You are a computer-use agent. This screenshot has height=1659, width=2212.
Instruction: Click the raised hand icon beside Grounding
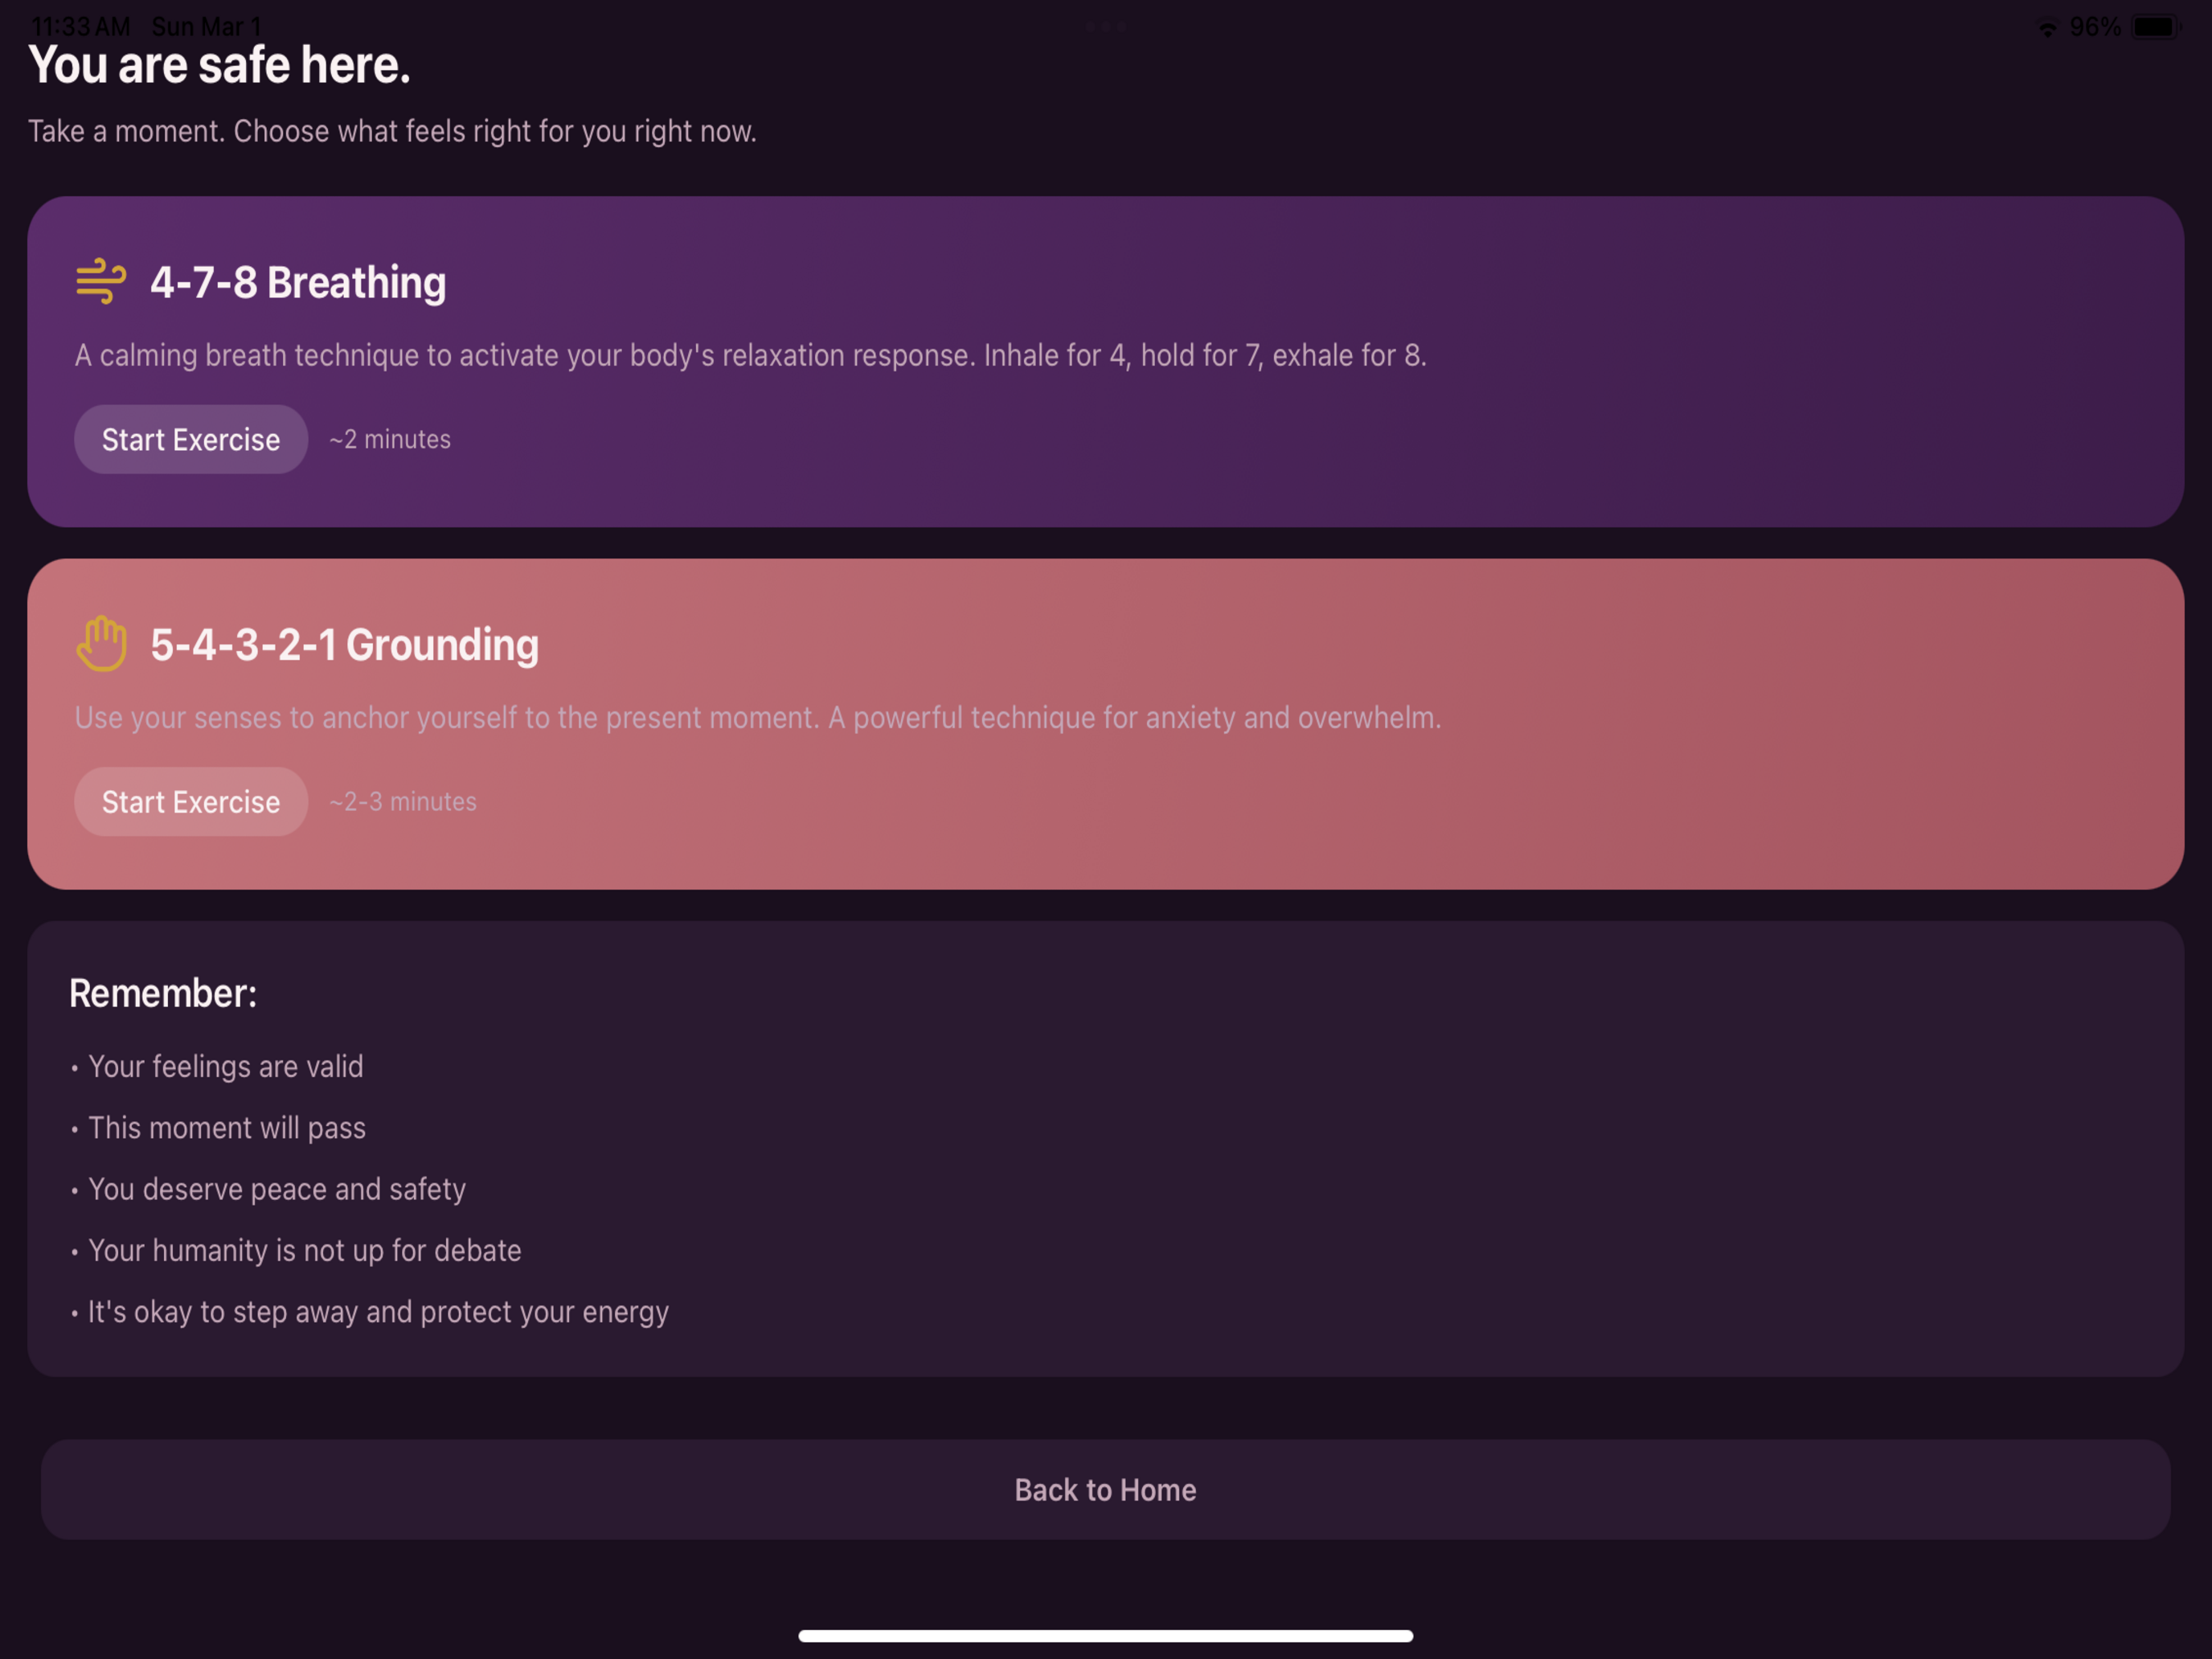(101, 643)
